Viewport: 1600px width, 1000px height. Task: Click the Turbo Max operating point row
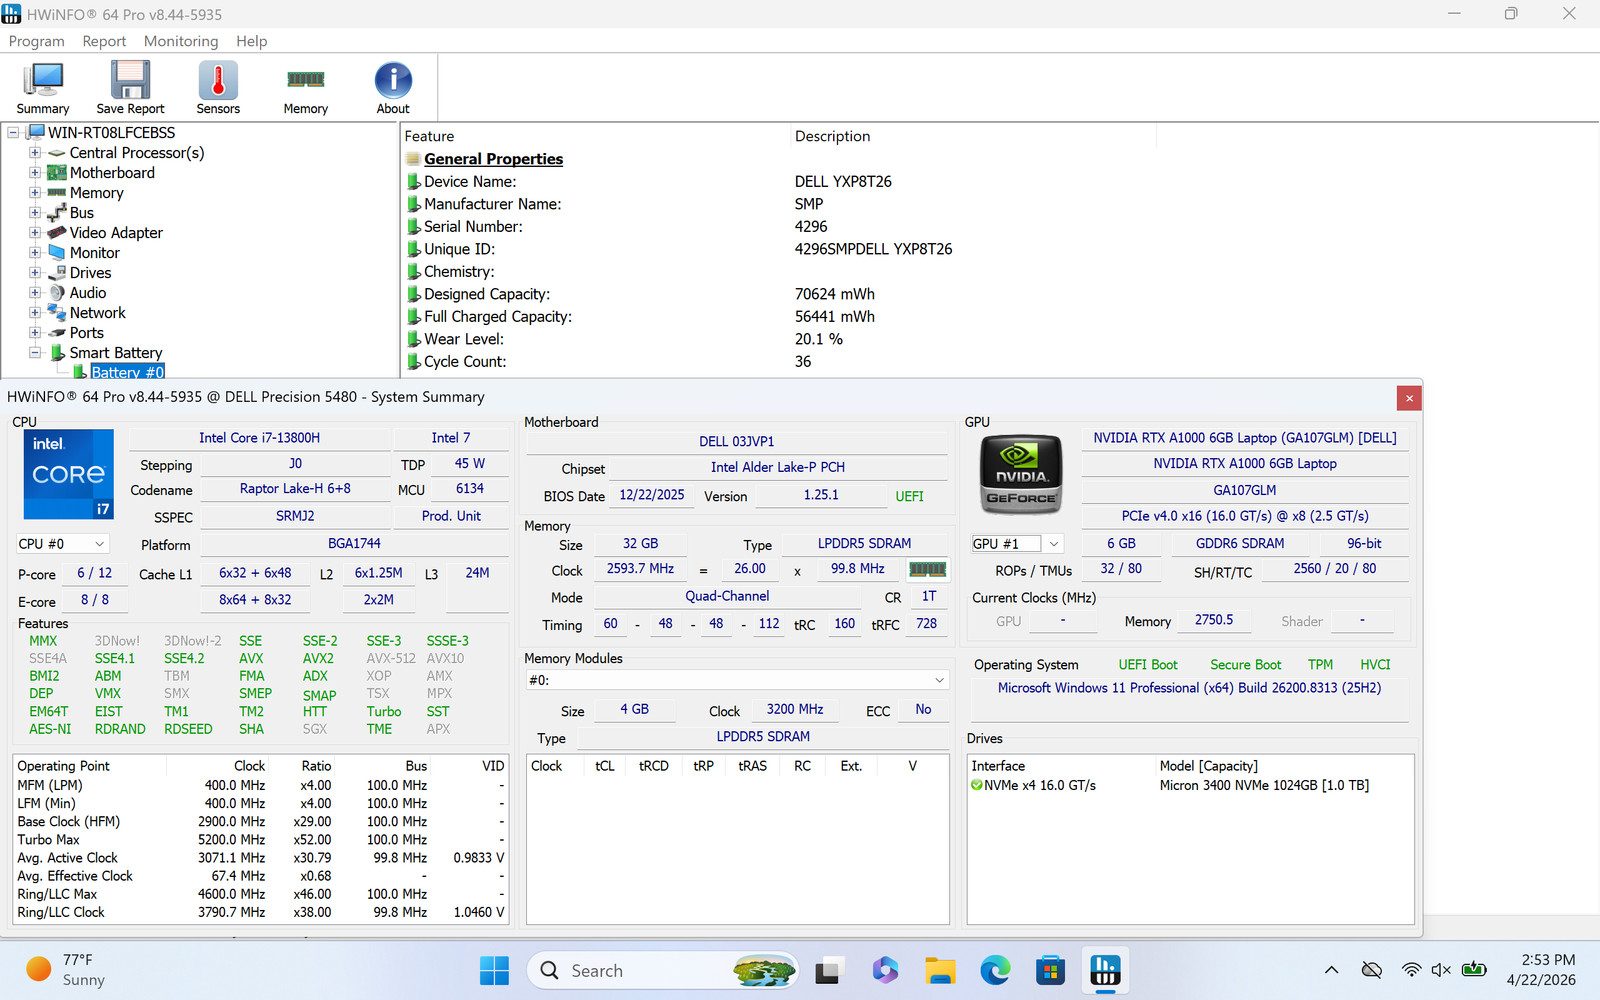coord(260,840)
